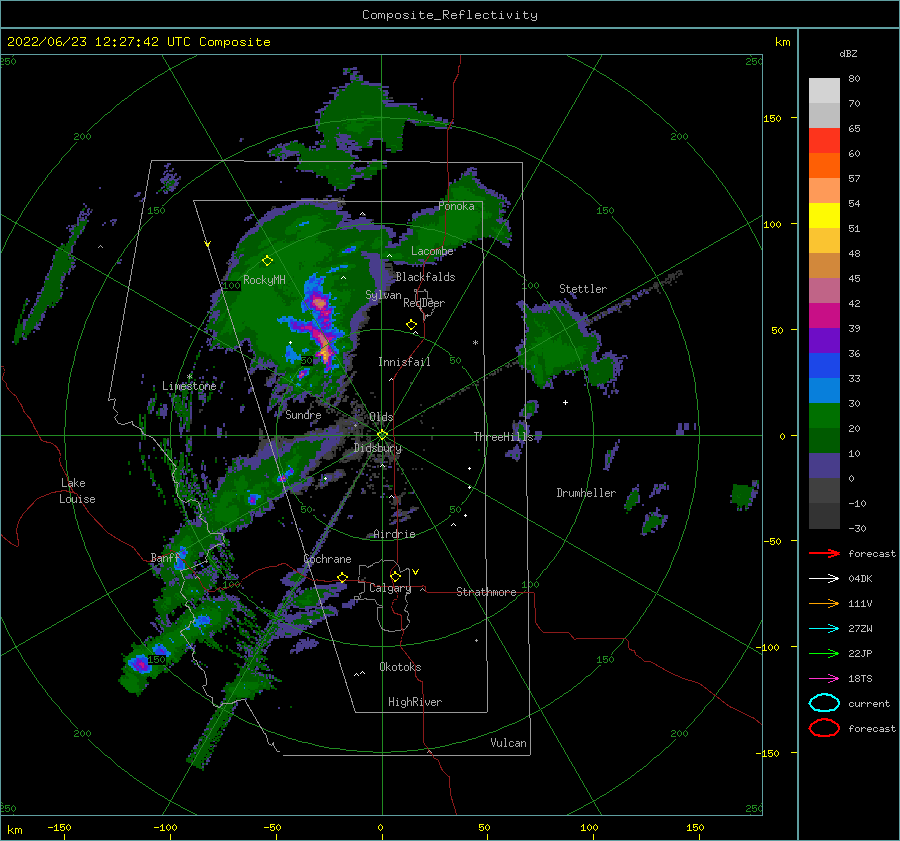Click the HighRiver label
The width and height of the screenshot is (900, 841).
coord(415,702)
